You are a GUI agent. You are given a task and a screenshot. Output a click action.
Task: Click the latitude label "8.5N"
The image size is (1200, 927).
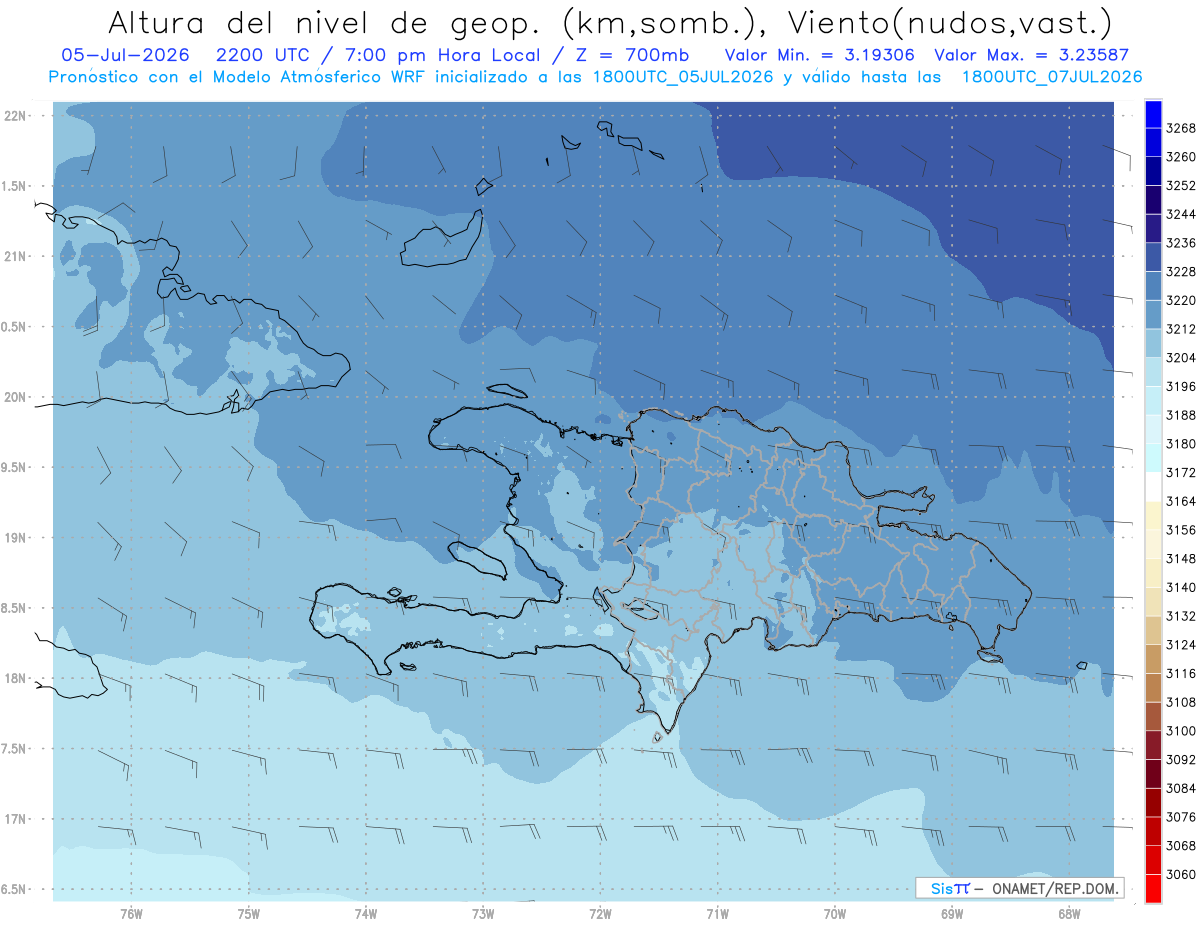[14, 608]
